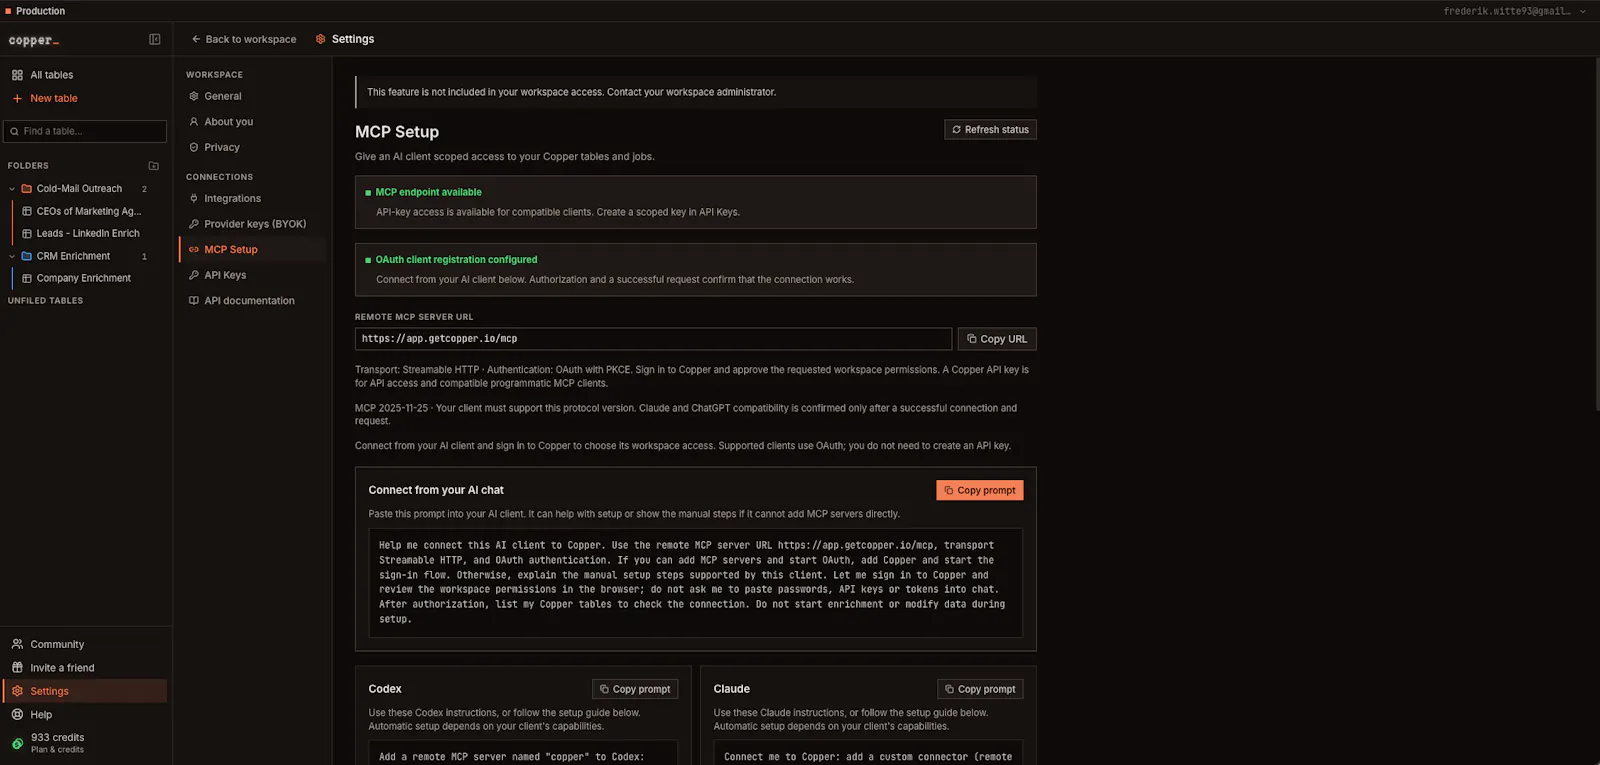
Task: Select Settings in left sidebar
Action: (x=85, y=691)
